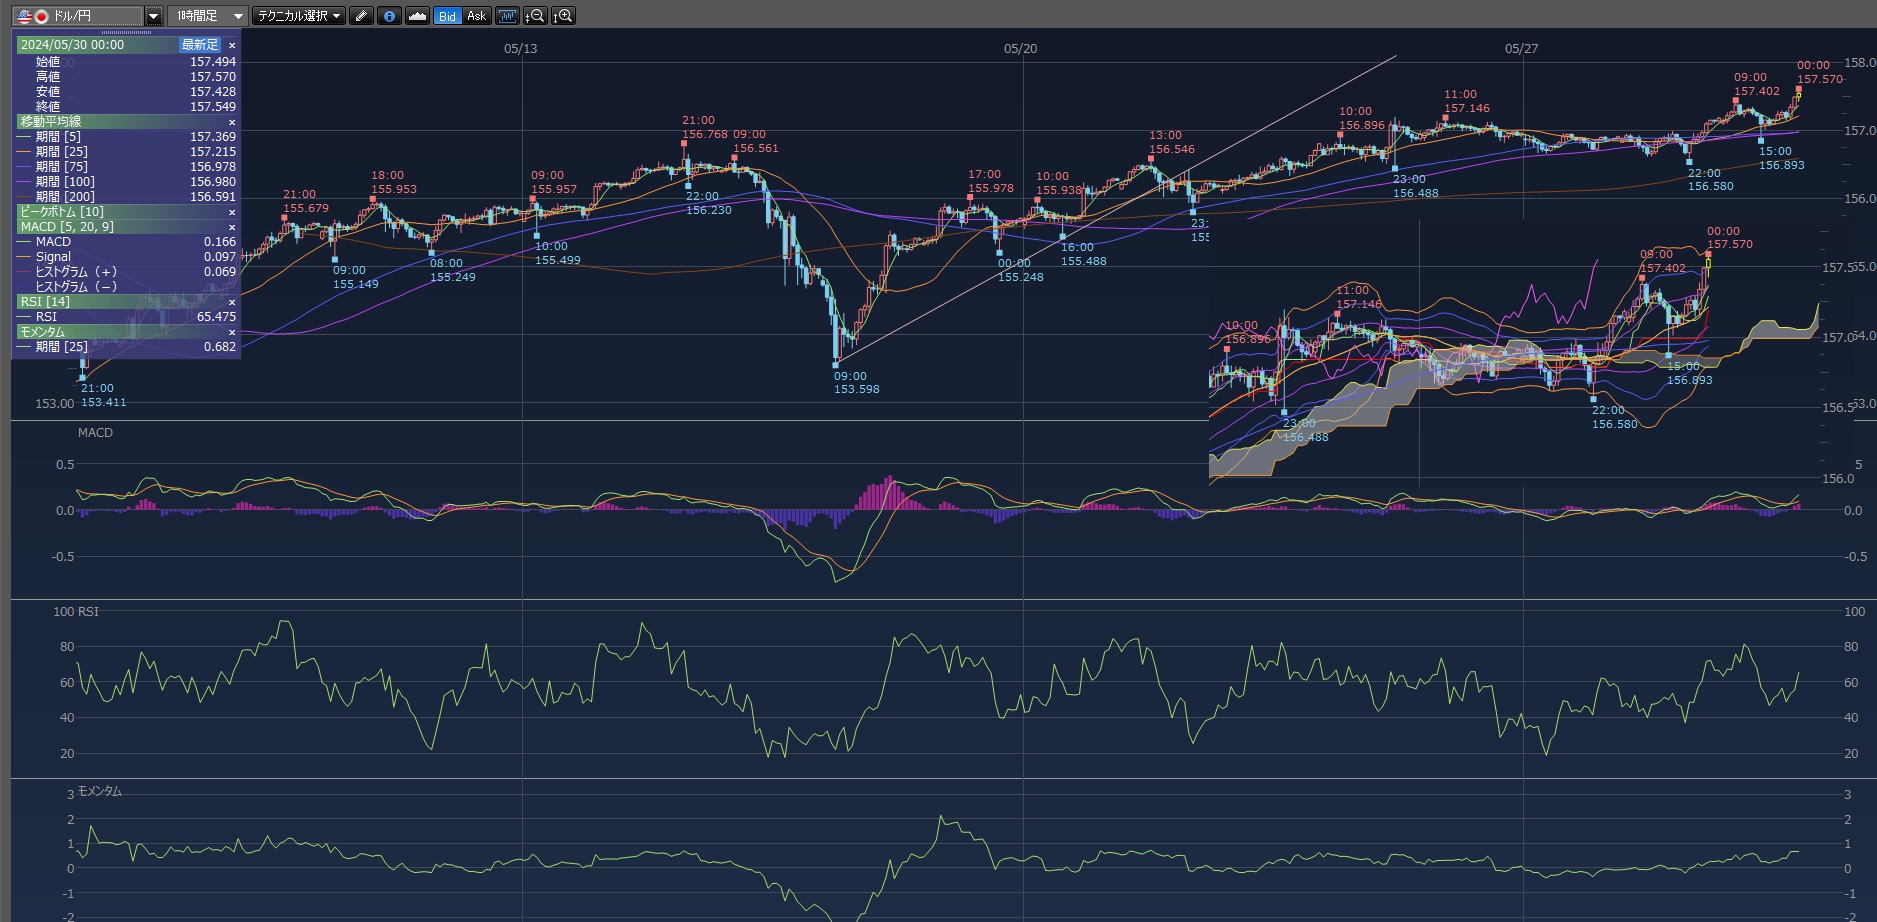Expand the 1時間足 timeframe dropdown

[238, 16]
